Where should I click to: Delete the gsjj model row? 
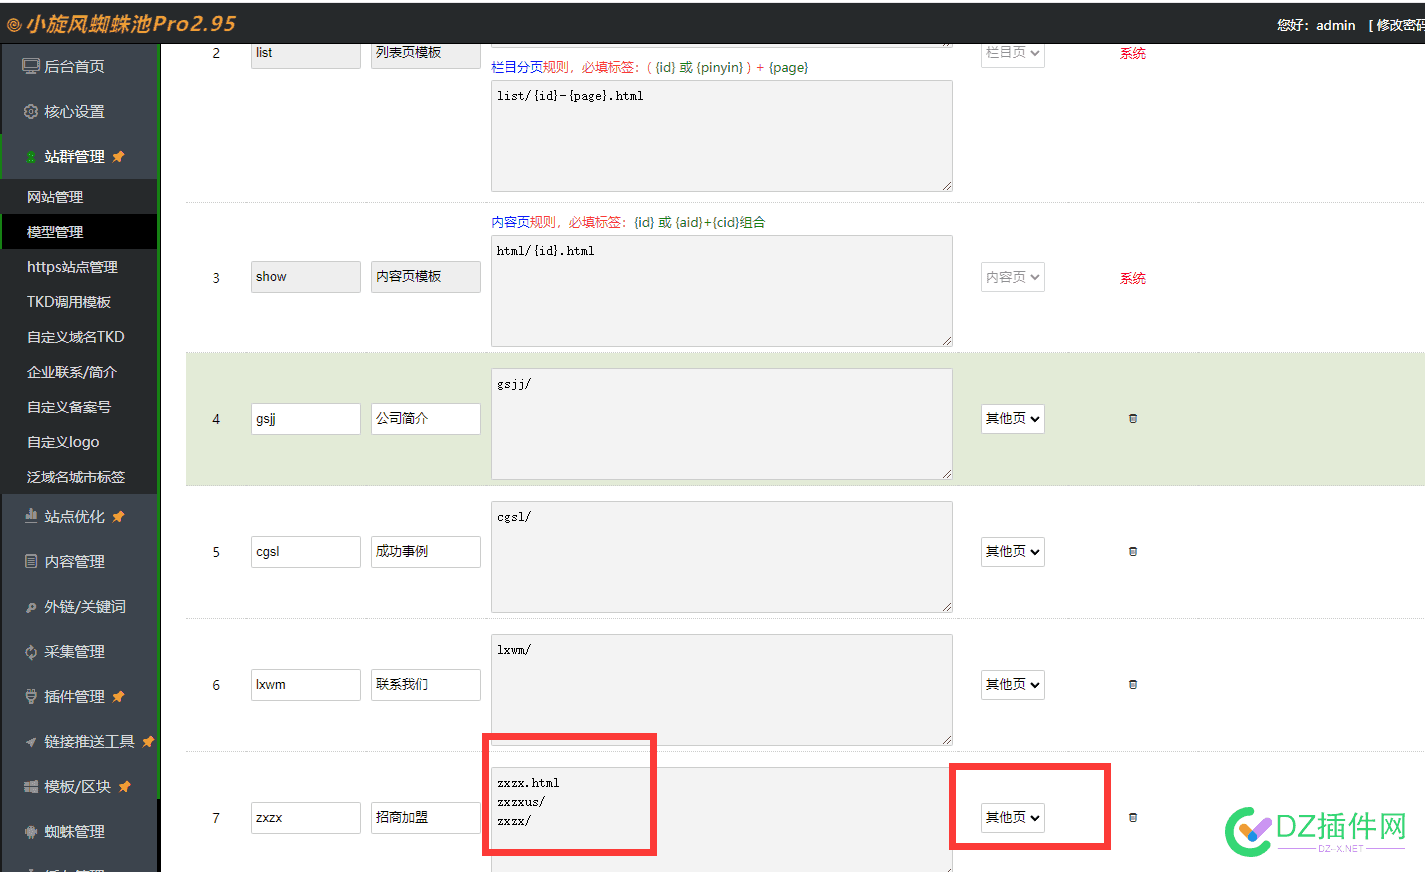point(1133,419)
